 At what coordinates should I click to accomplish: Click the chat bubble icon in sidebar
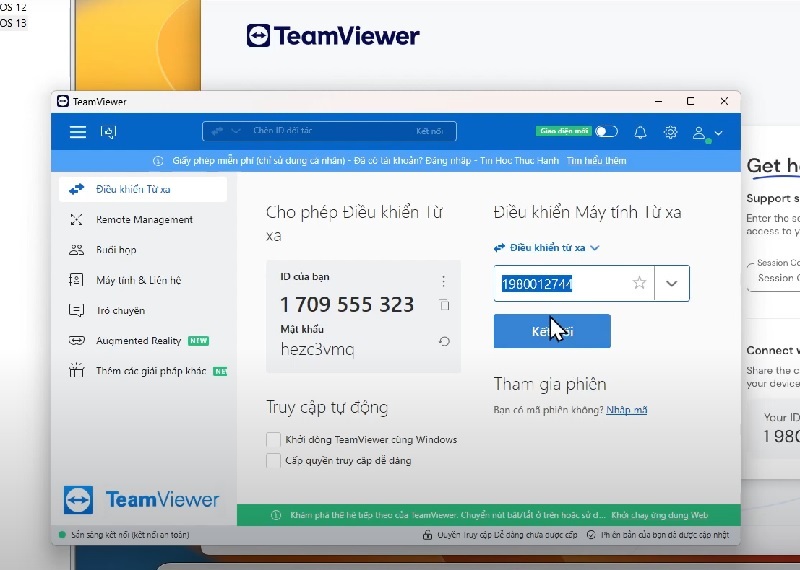(76, 310)
